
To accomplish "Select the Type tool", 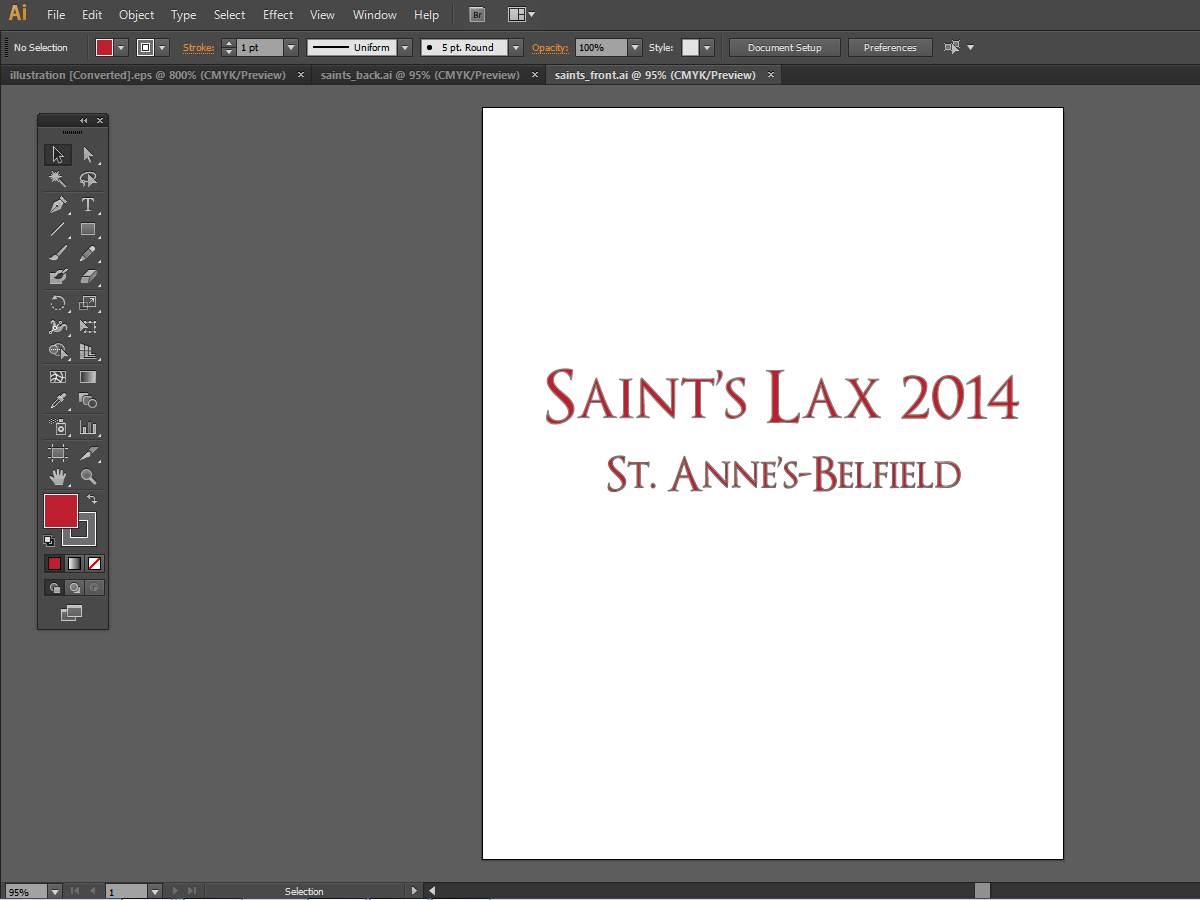I will [x=88, y=205].
